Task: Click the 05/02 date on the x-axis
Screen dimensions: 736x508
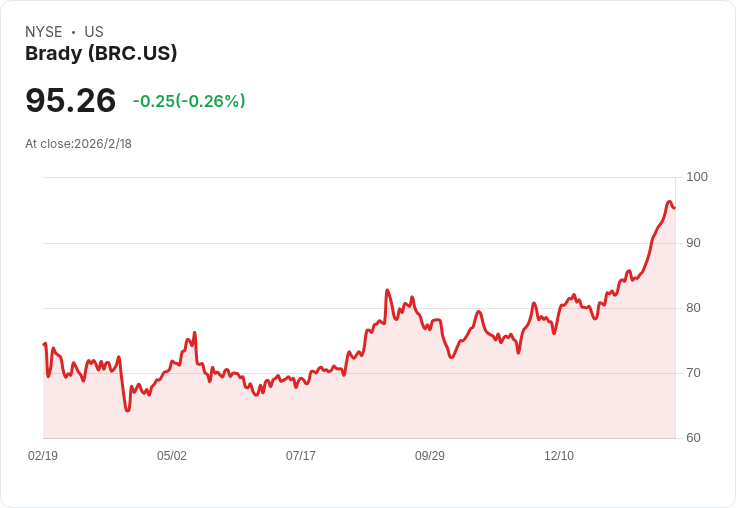Action: 172,455
